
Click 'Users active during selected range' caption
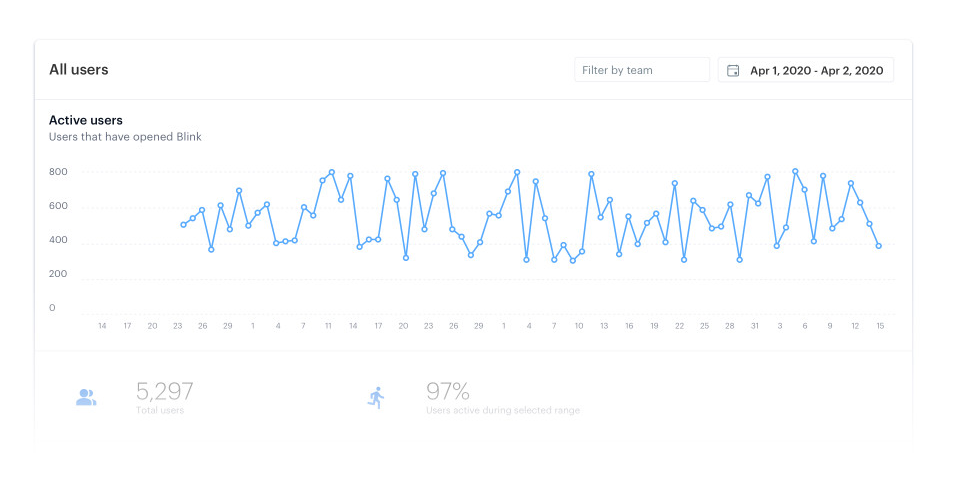point(503,411)
